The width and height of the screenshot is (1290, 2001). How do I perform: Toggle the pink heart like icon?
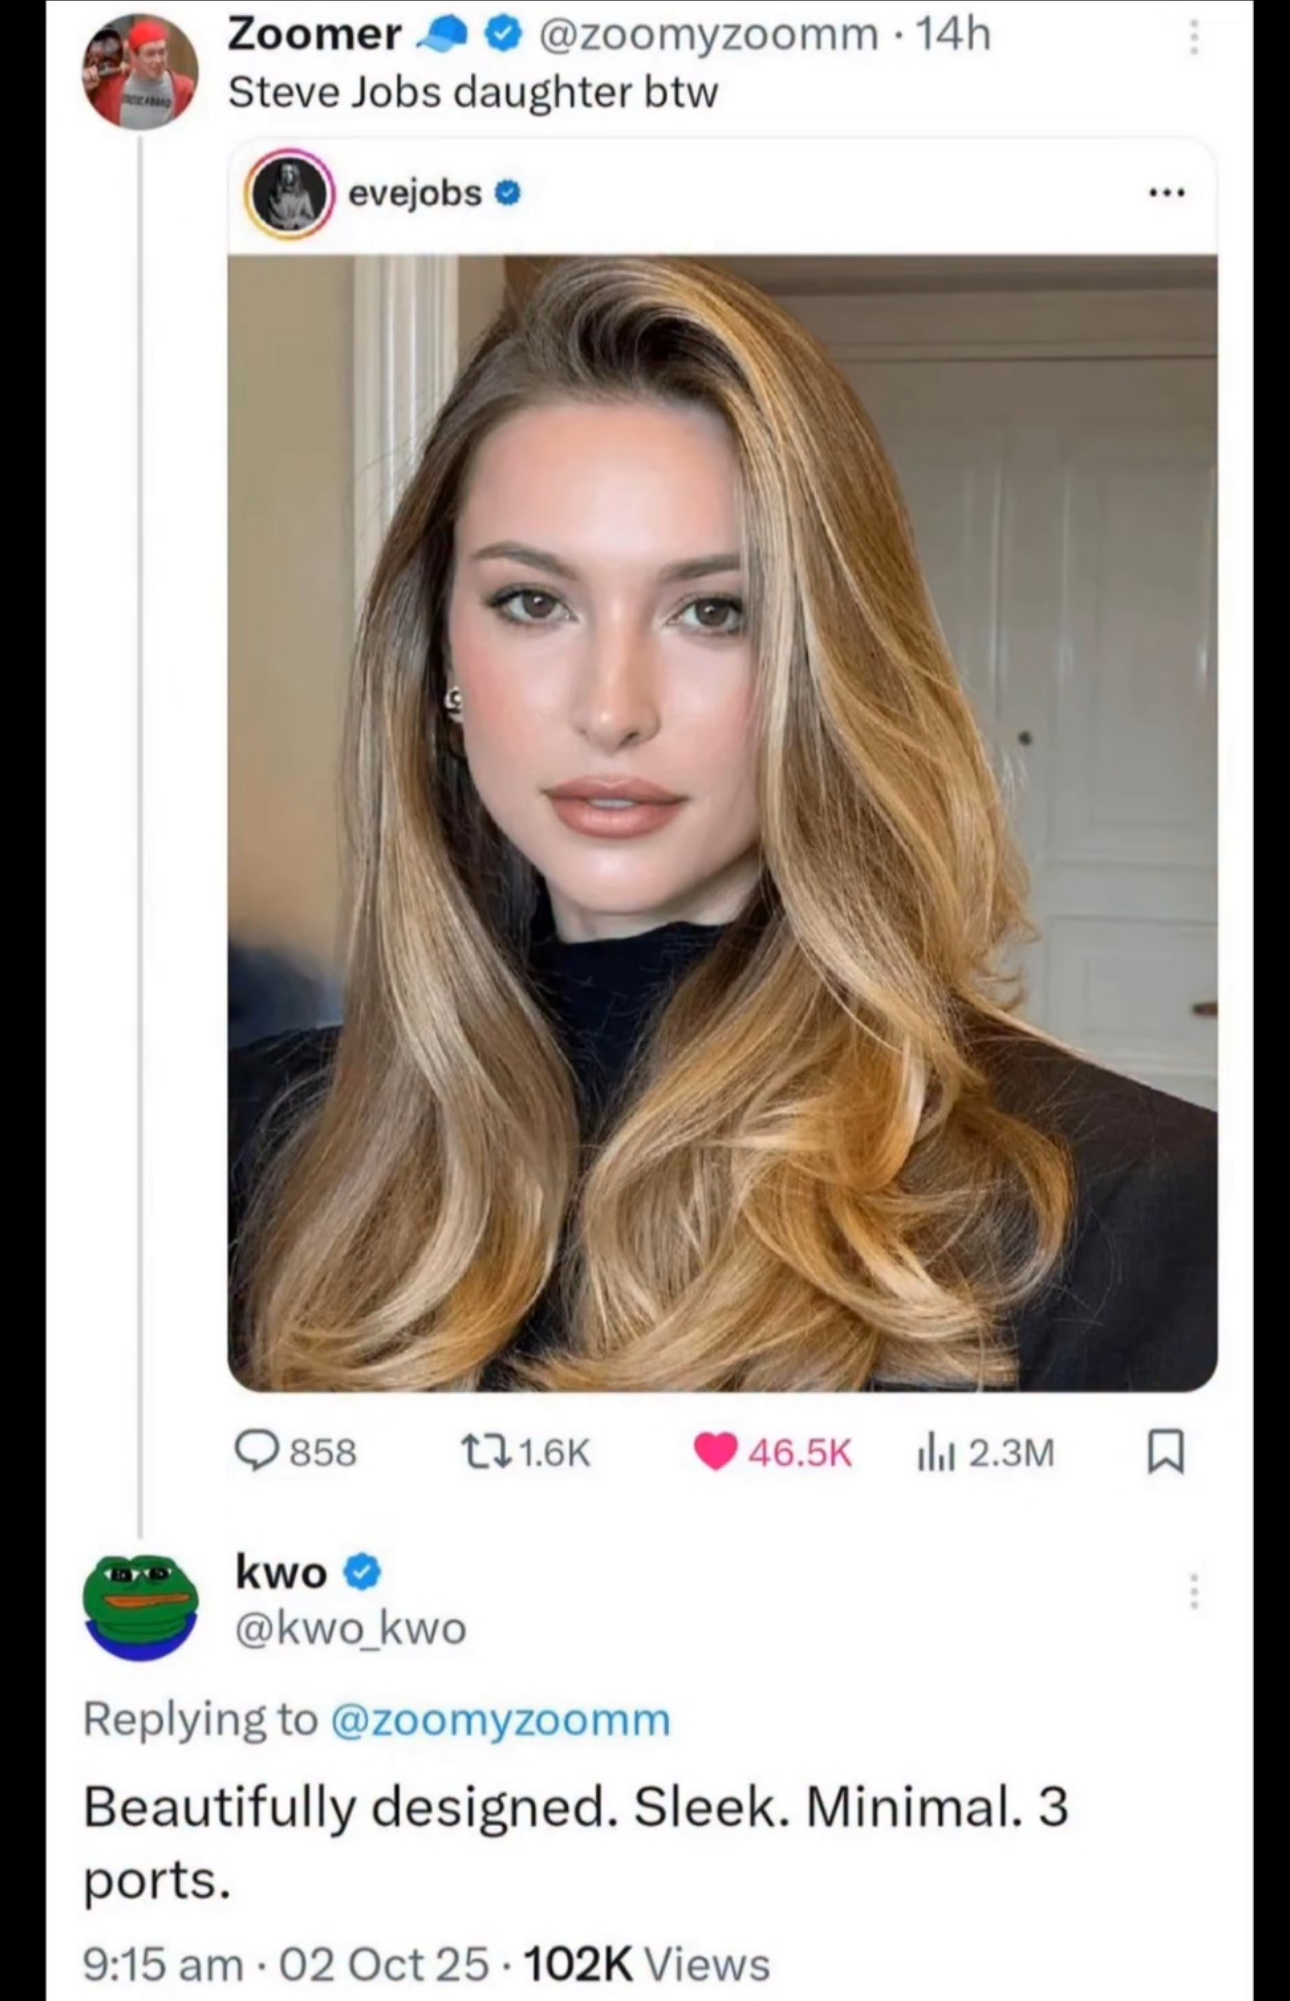click(715, 1451)
